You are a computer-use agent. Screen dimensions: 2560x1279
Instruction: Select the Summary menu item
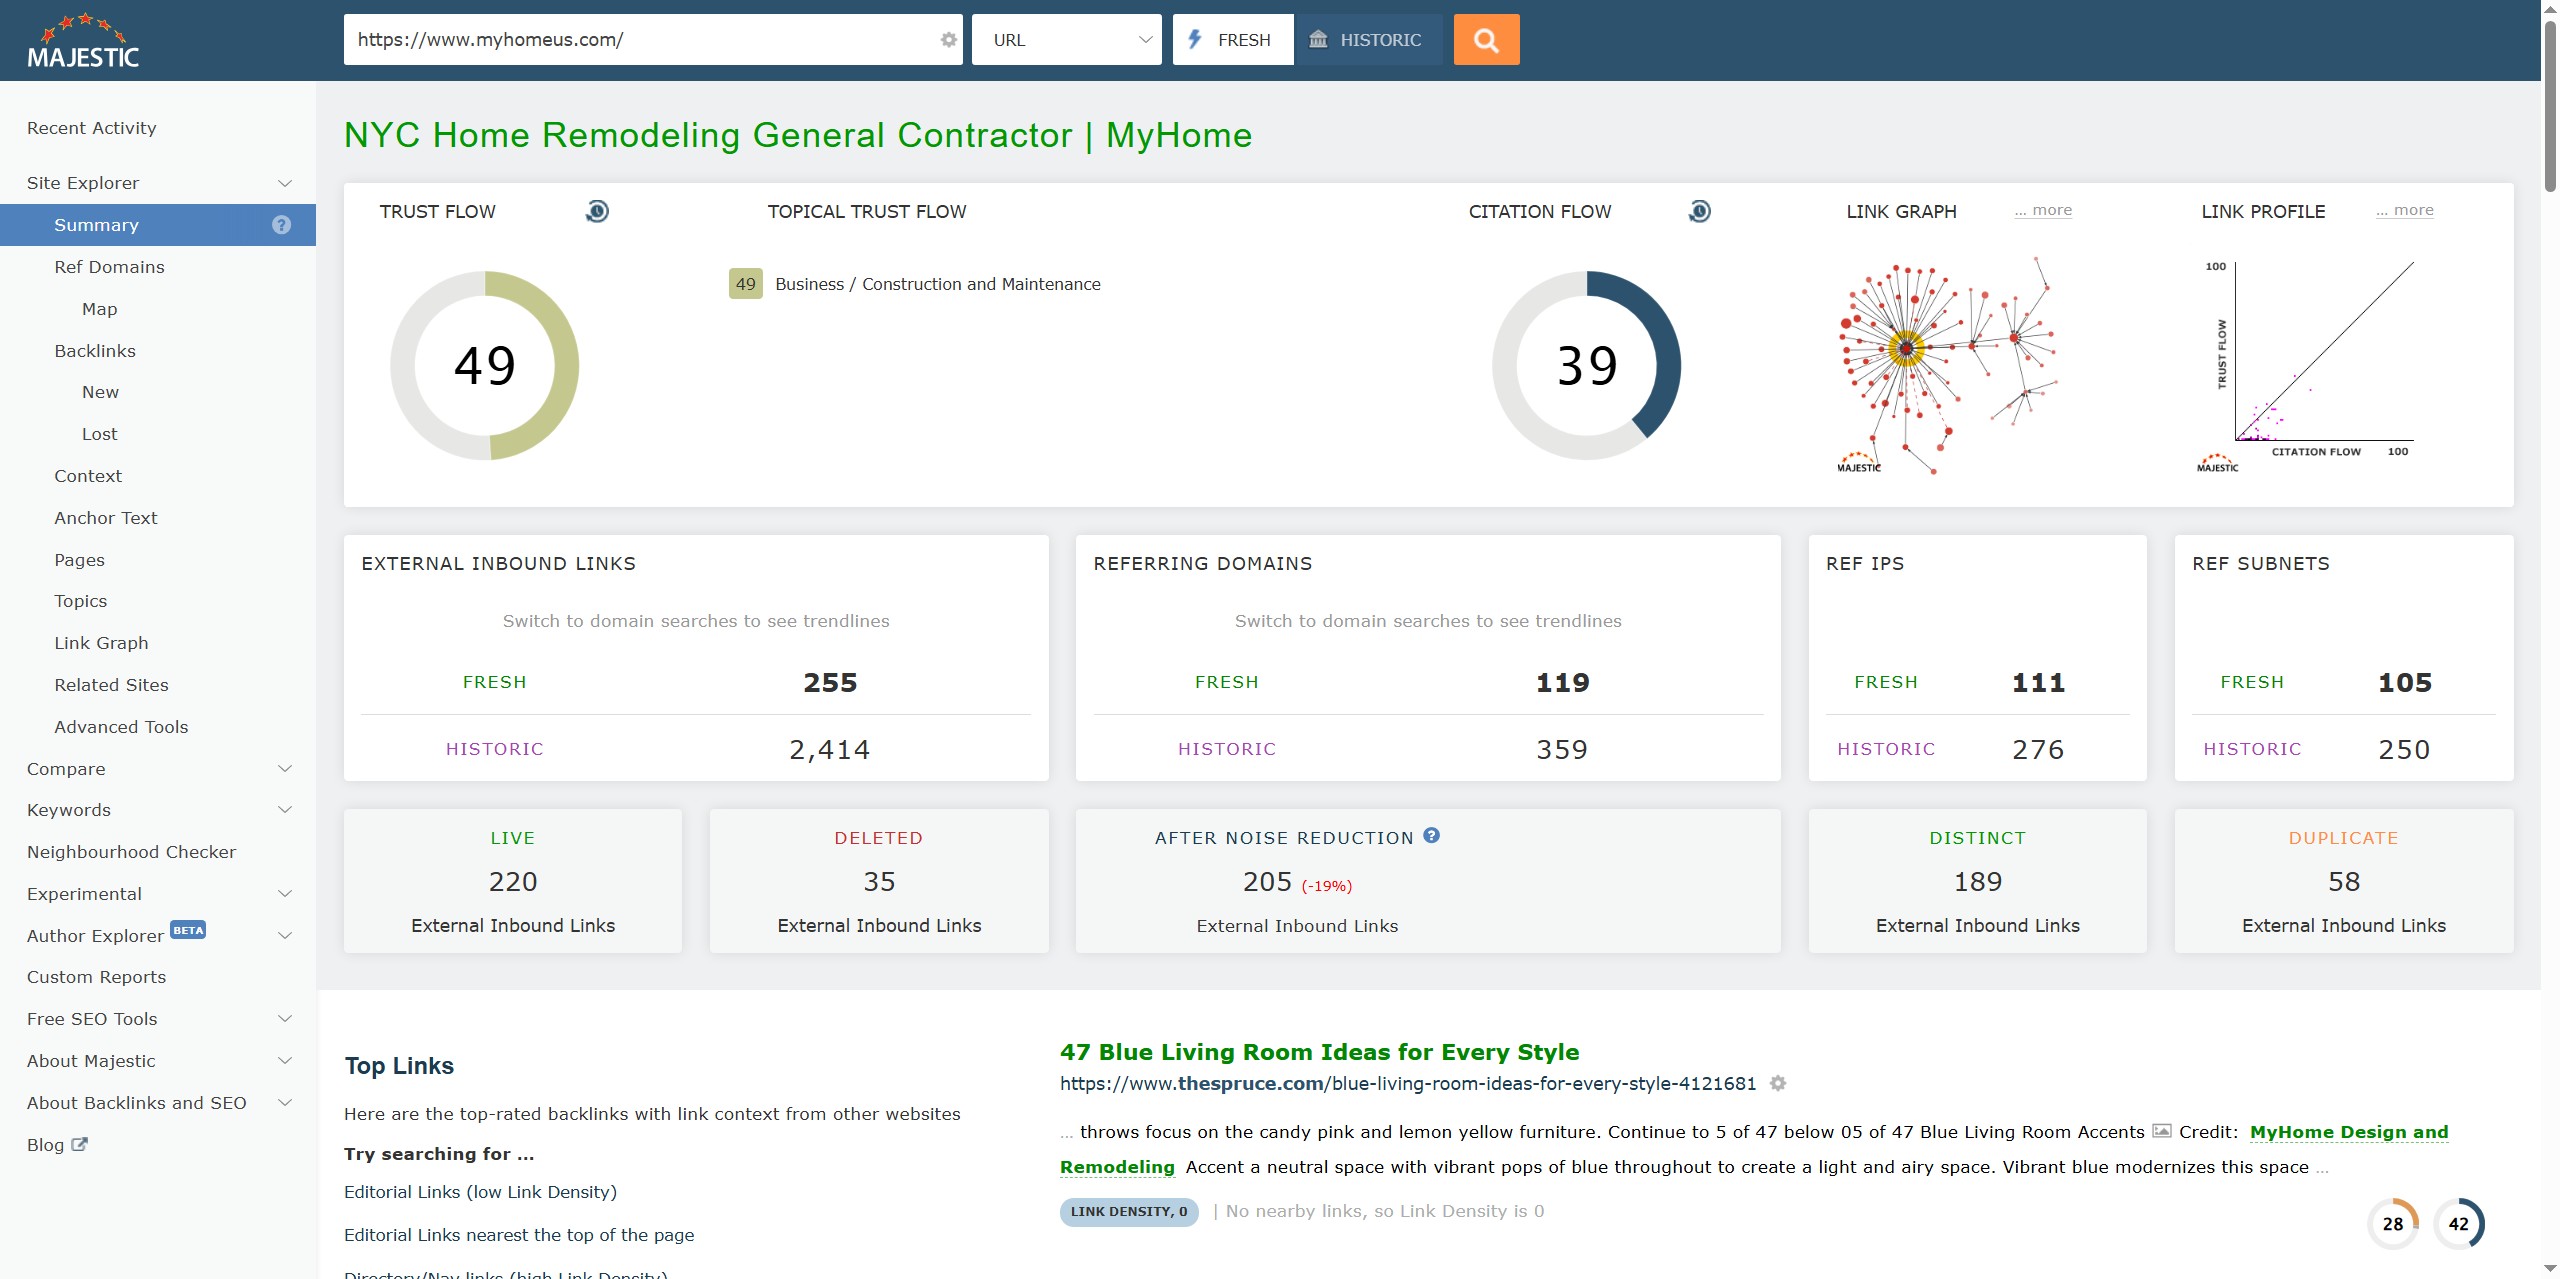point(158,225)
